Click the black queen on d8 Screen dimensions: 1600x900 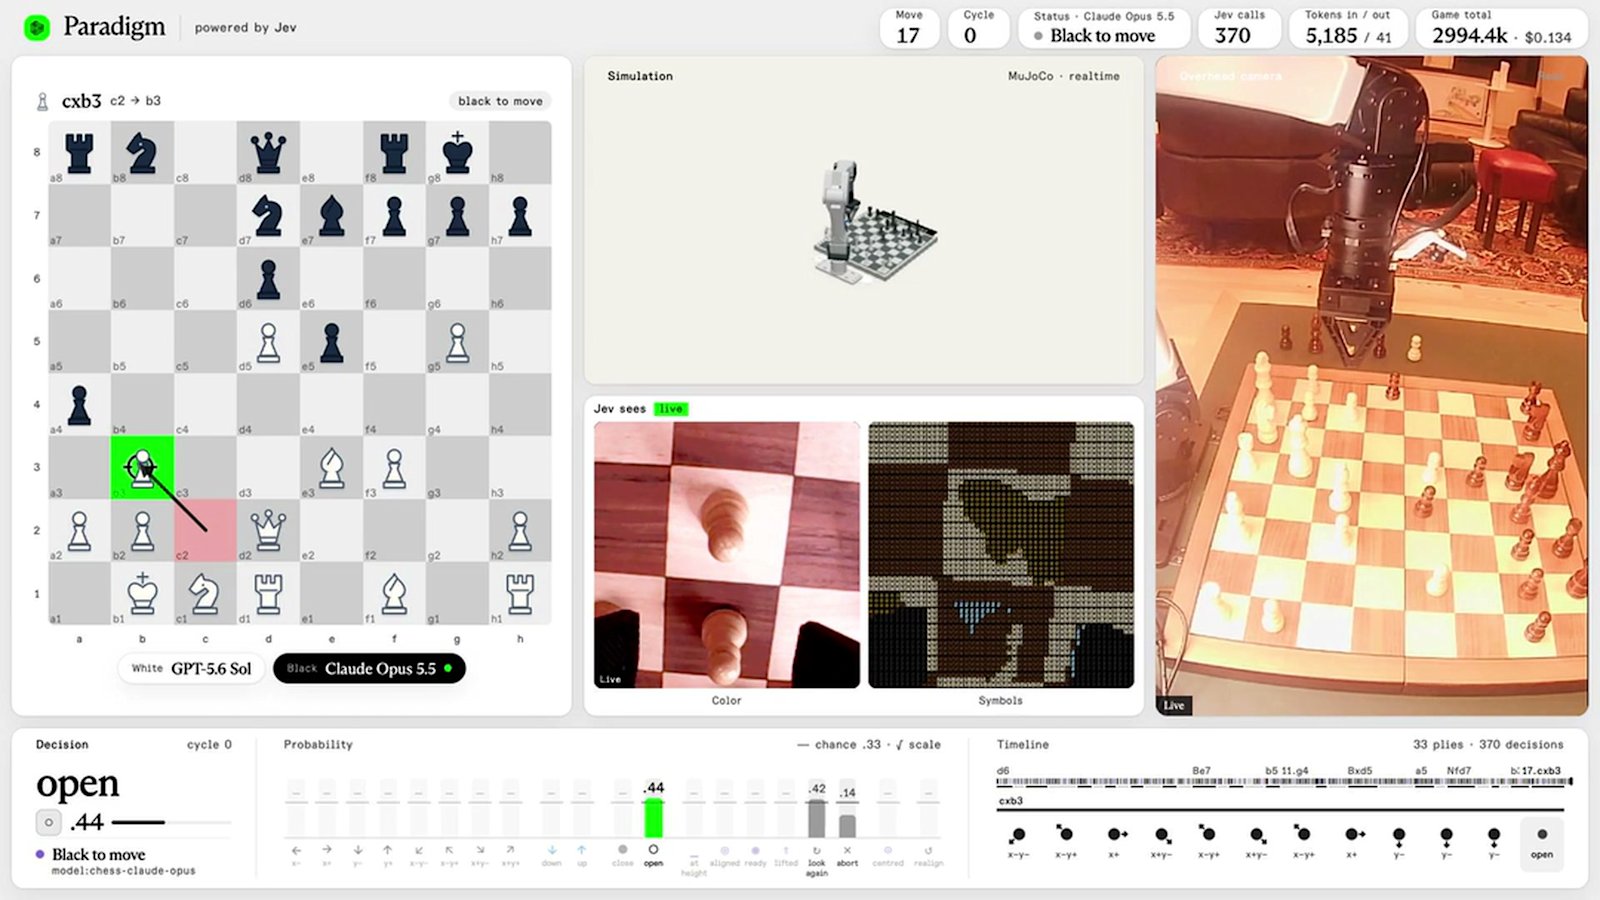[268, 153]
